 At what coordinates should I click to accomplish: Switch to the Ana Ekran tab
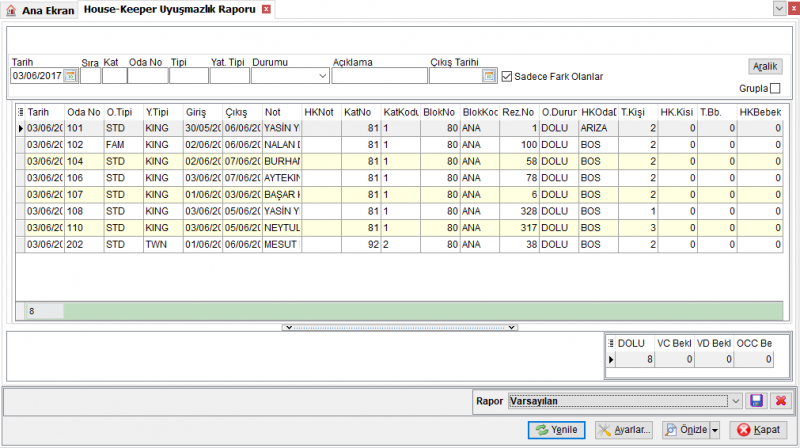(x=39, y=10)
